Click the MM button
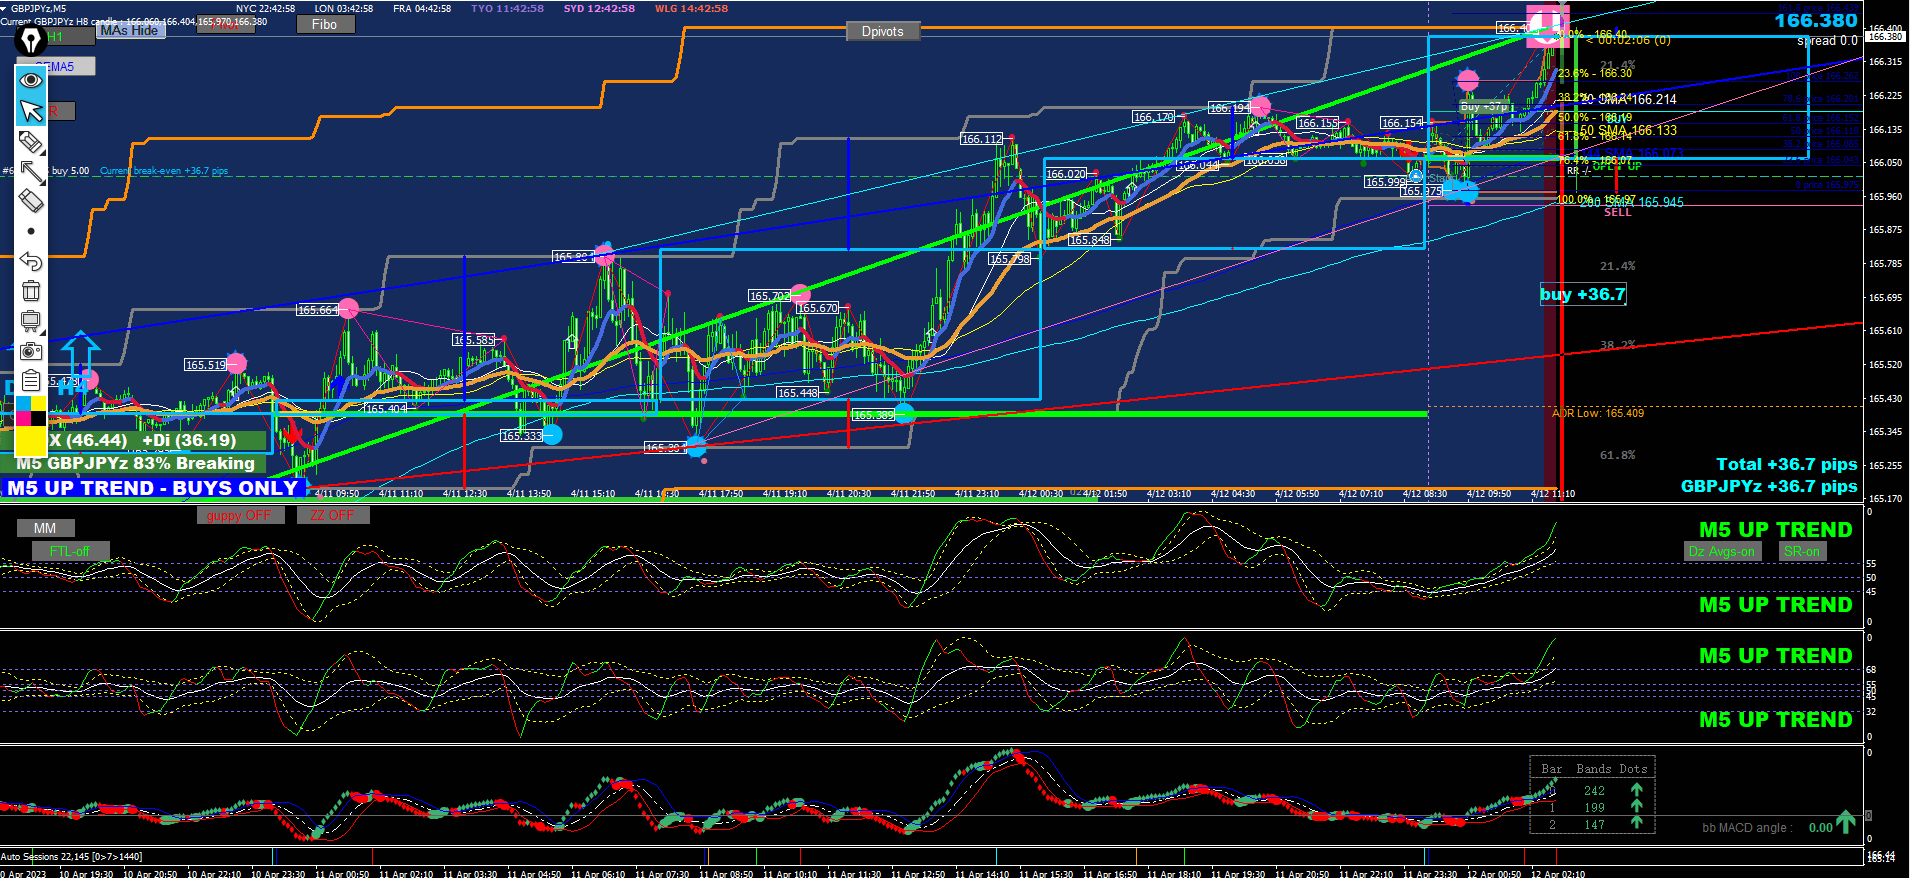The width and height of the screenshot is (1910, 878). (45, 528)
